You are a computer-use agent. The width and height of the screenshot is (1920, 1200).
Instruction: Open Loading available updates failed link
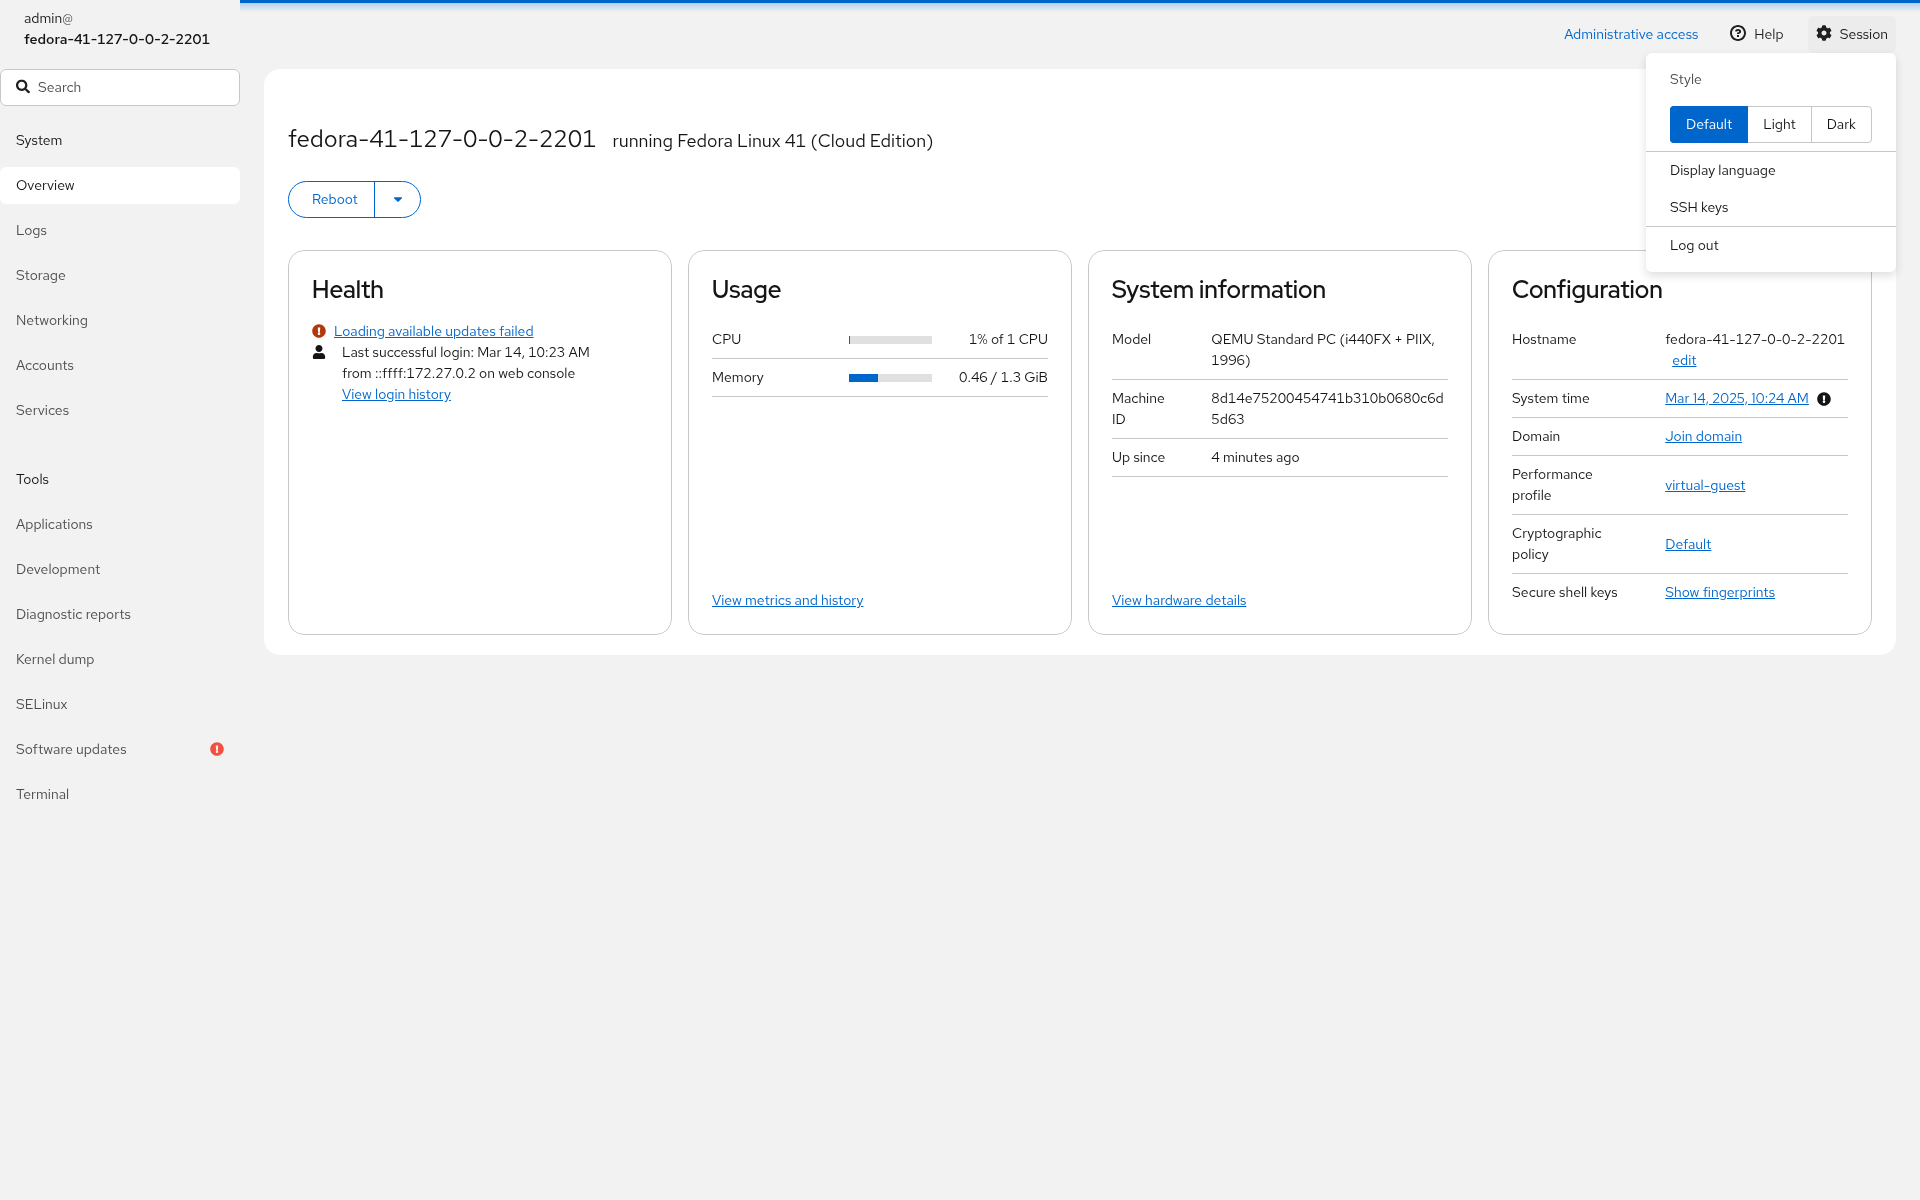pos(433,331)
